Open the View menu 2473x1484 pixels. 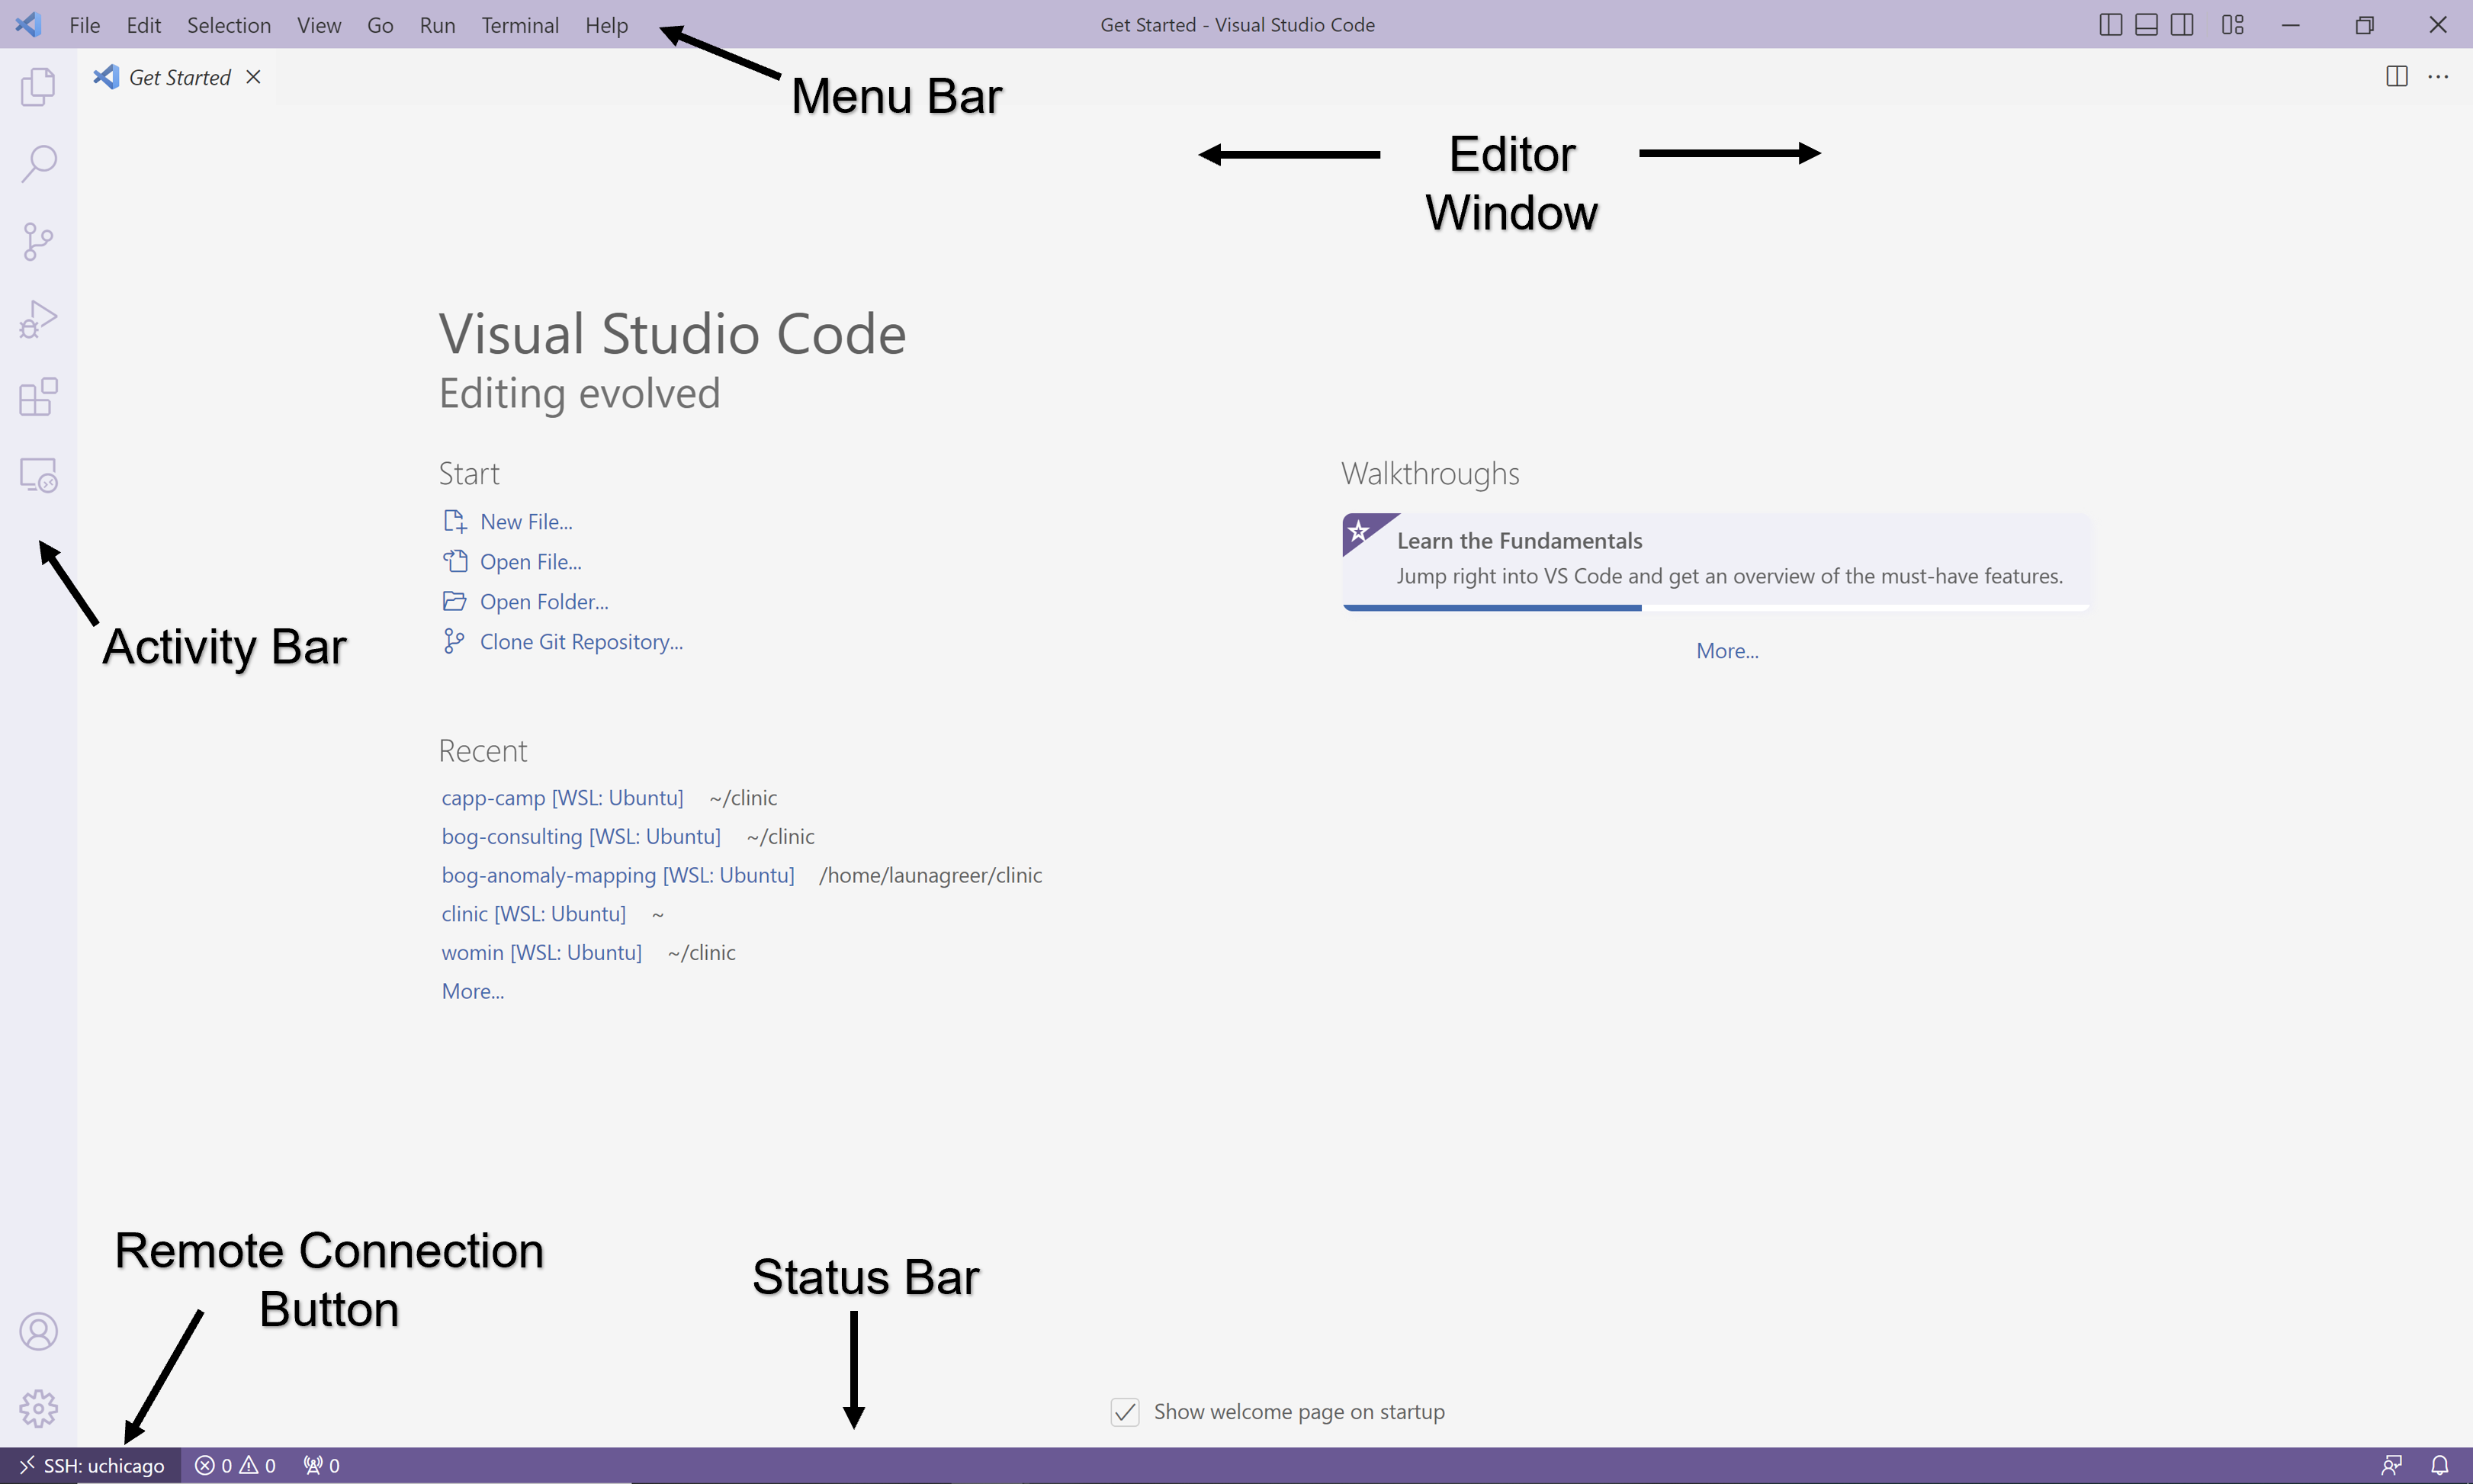[x=319, y=25]
